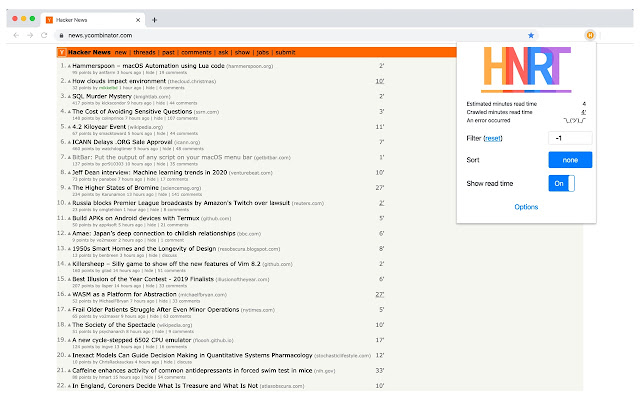This screenshot has width=640, height=400.
Task: Click the bookmark star in address bar
Action: (x=531, y=36)
